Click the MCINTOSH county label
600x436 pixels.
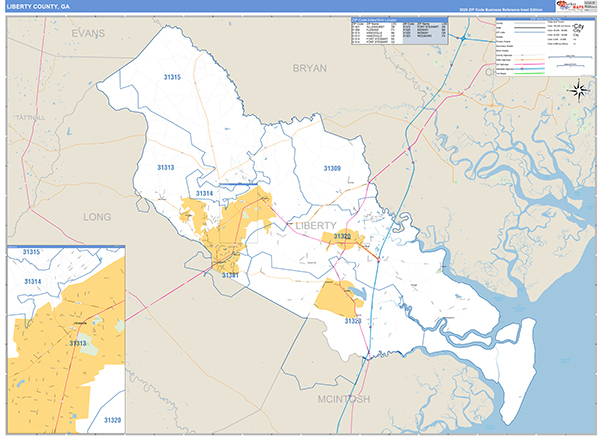point(344,399)
